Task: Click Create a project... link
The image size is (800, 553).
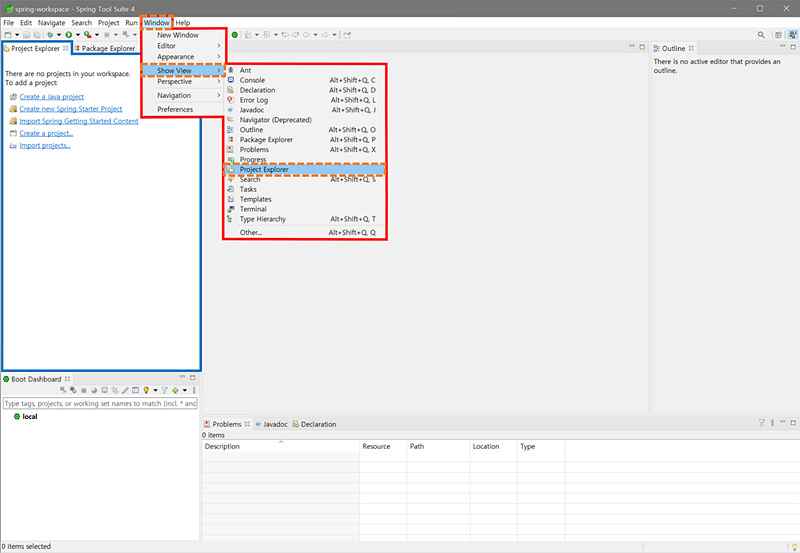Action: tap(46, 133)
